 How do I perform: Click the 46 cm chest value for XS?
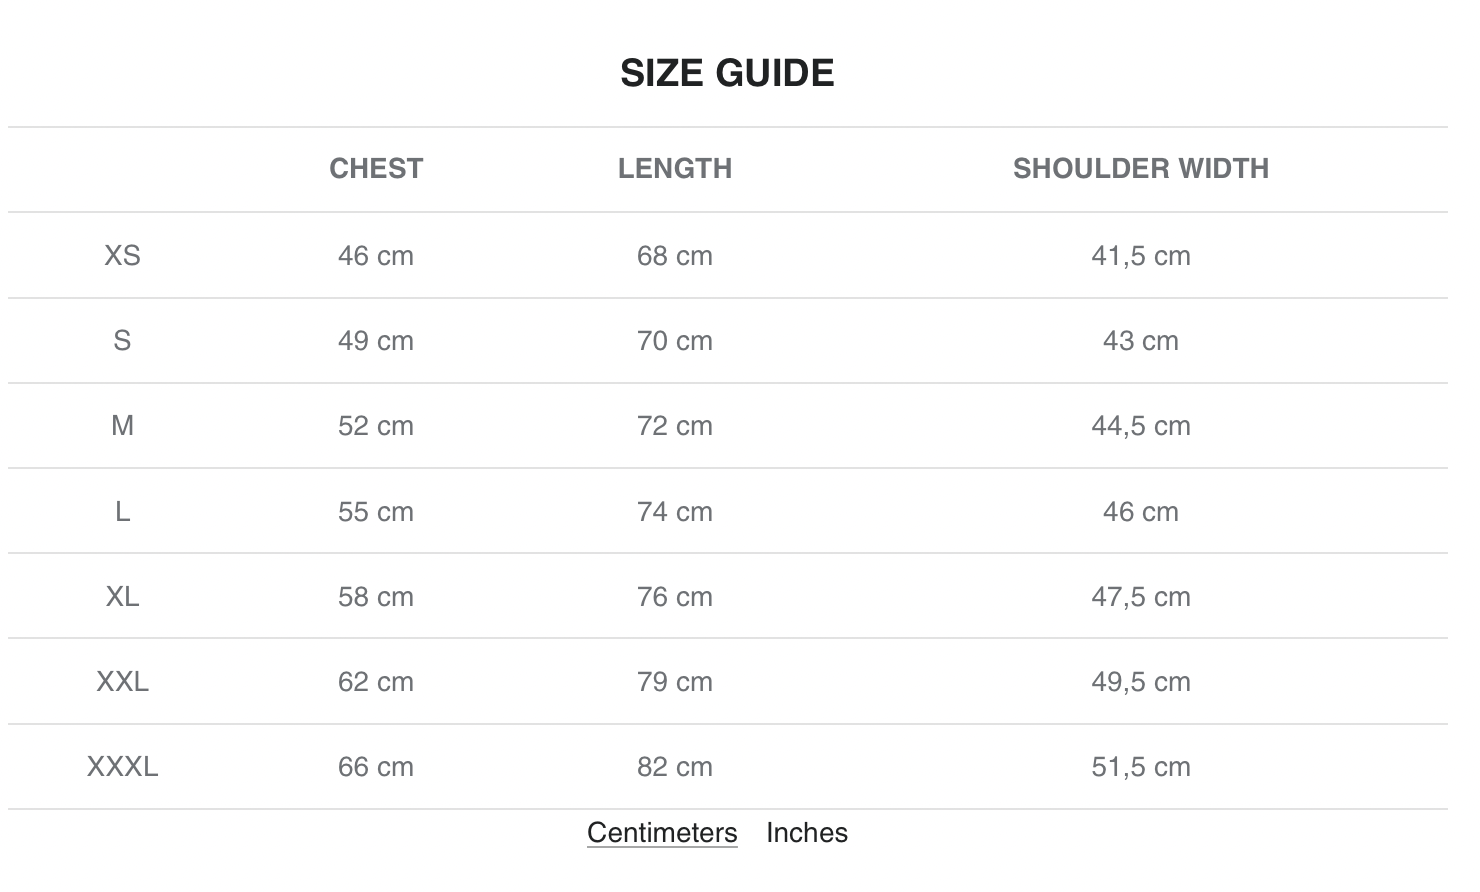pos(375,256)
